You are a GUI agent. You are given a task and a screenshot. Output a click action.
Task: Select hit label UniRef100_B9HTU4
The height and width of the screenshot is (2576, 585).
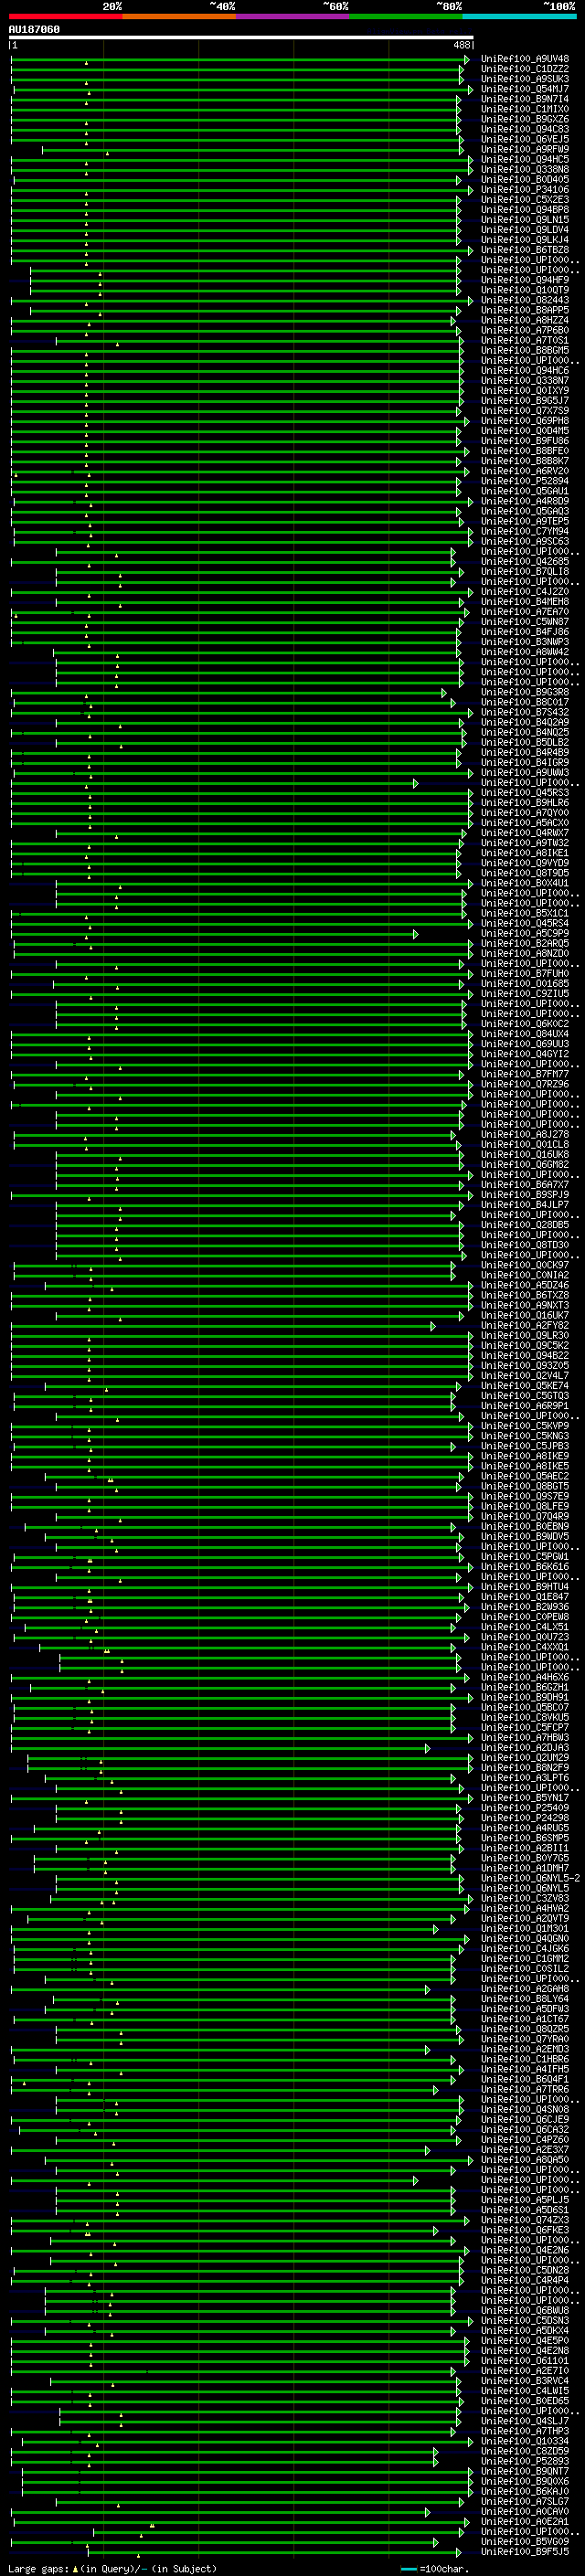[525, 1587]
